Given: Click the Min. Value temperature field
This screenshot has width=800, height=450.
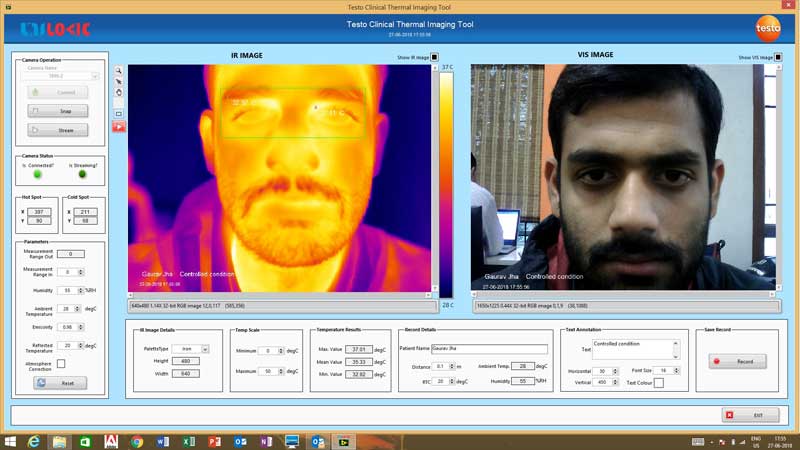Looking at the screenshot, I should [359, 374].
